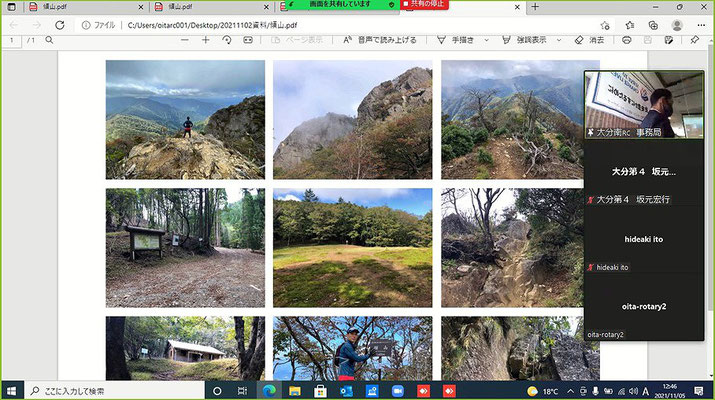This screenshot has height=400, width=715.
Task: Zoom out the PDF
Action: click(185, 40)
